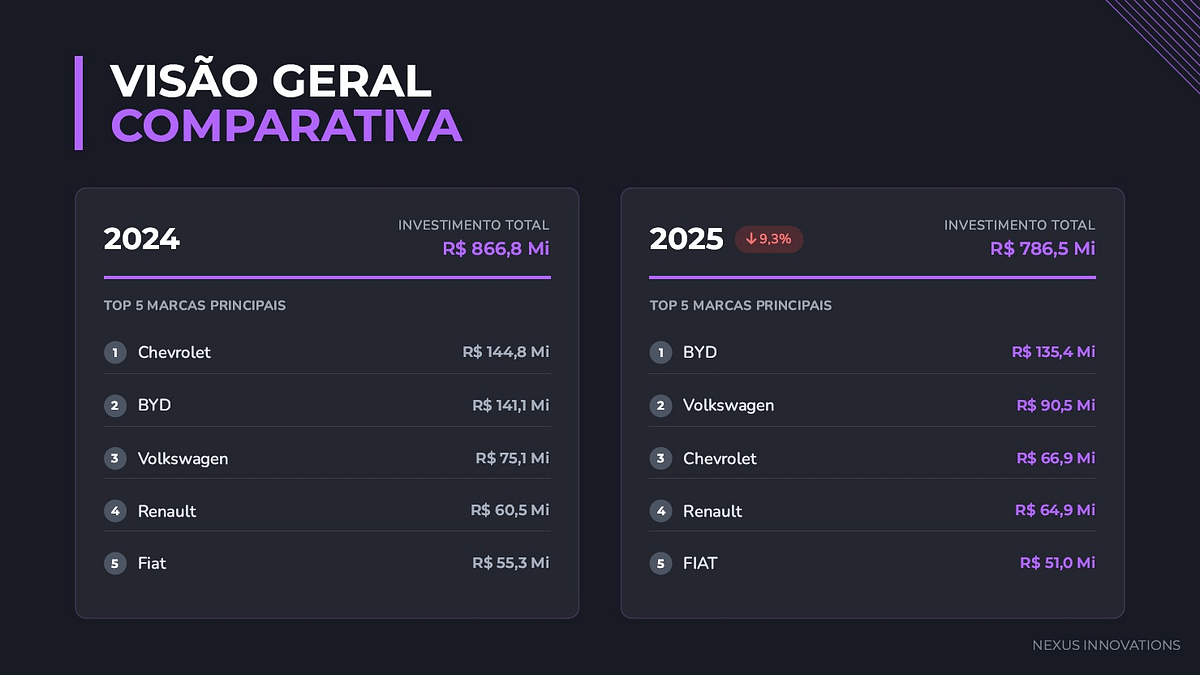The image size is (1200, 675).
Task: Click the rank 1 badge beside BYD in 2025
Action: [660, 352]
